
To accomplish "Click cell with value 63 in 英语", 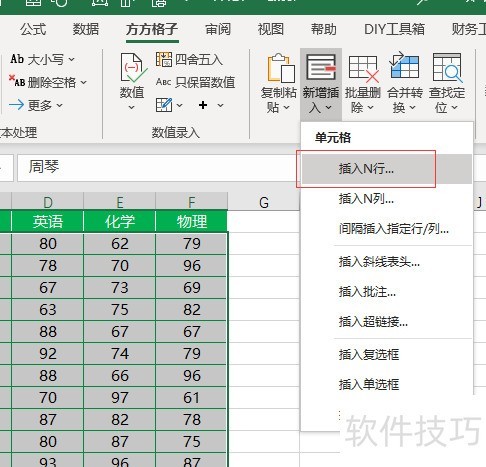I will [48, 310].
